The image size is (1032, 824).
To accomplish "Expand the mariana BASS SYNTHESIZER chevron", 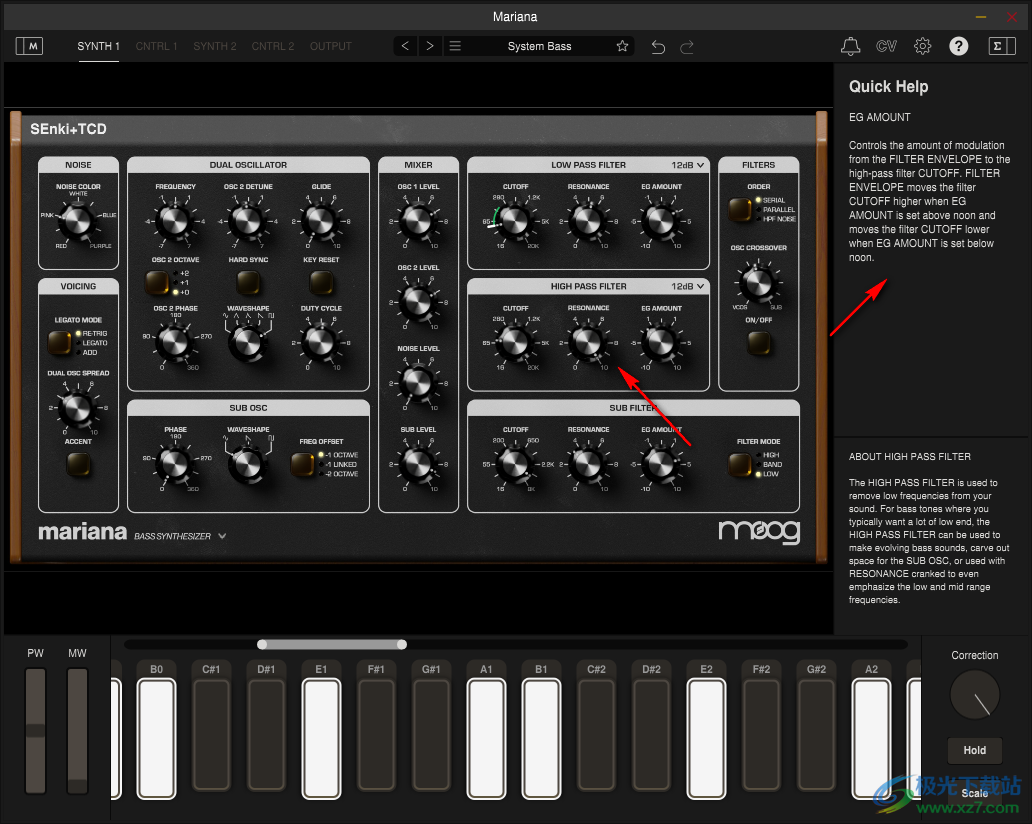I will (x=222, y=535).
